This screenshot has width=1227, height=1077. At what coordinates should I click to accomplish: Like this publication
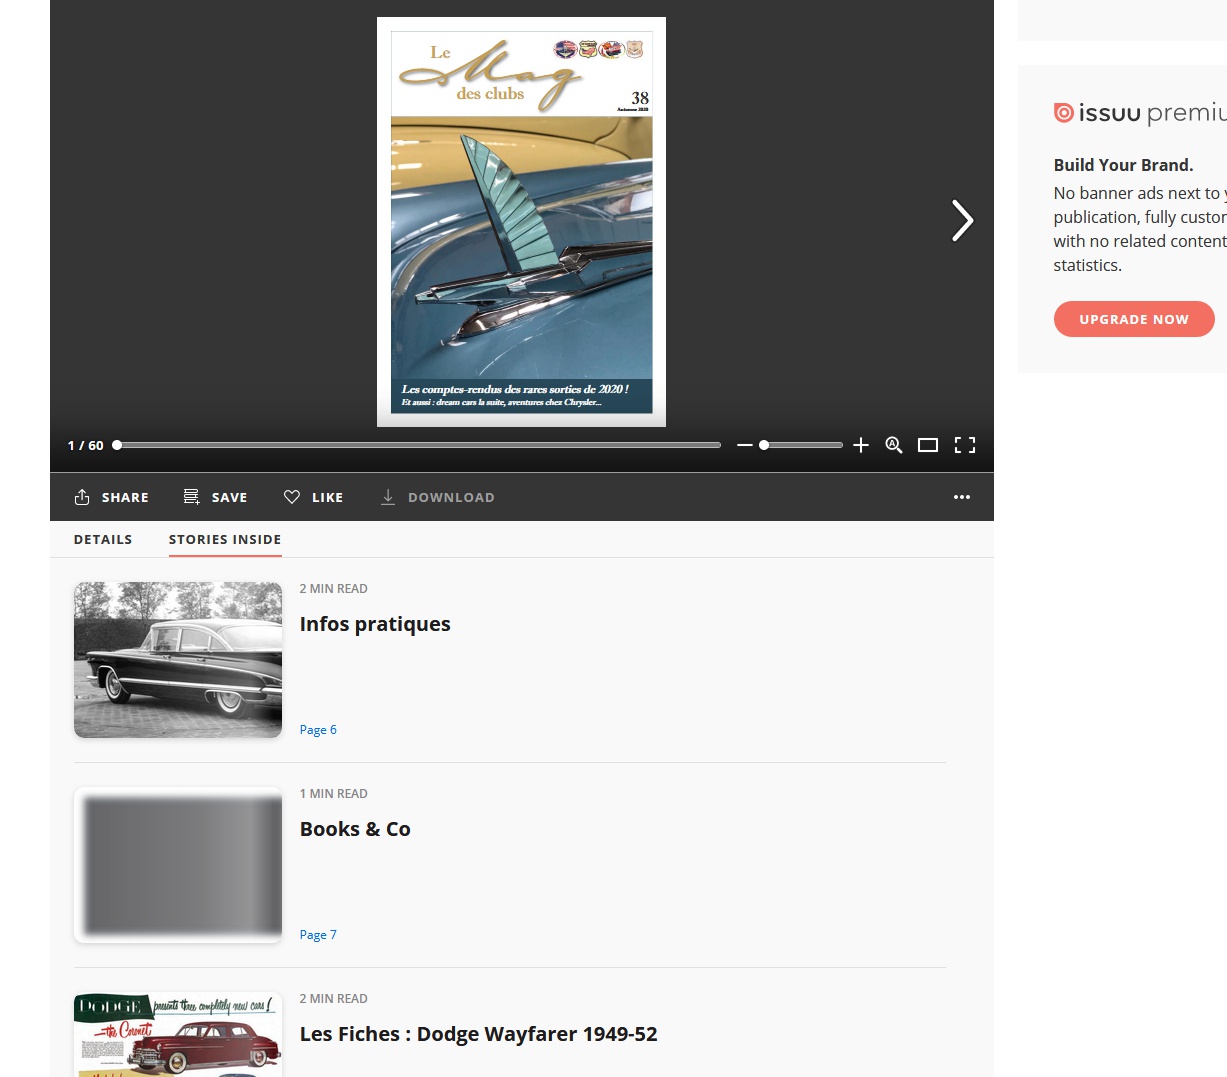click(x=313, y=497)
